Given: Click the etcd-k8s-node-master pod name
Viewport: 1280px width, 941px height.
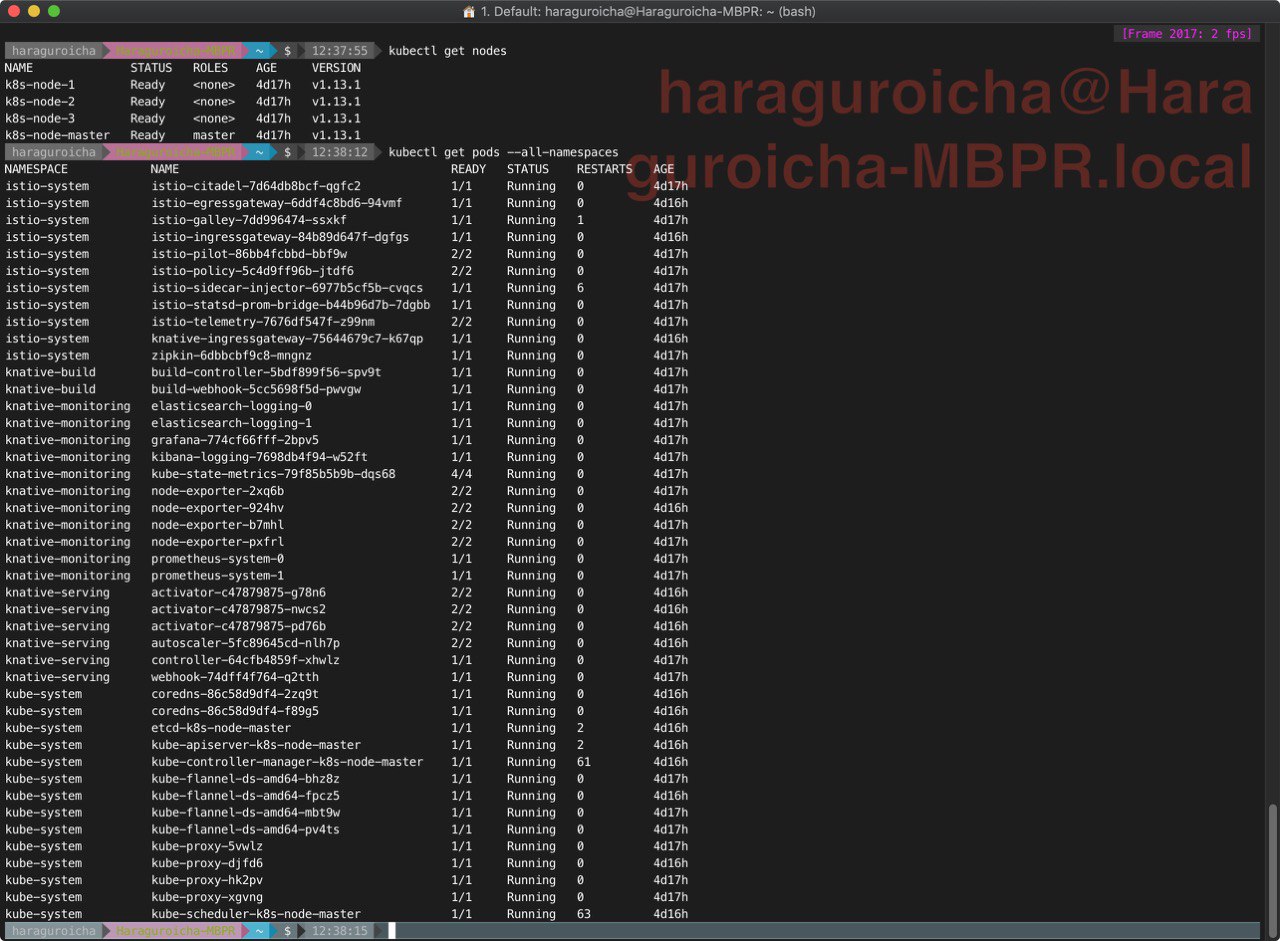Looking at the screenshot, I should tap(221, 728).
